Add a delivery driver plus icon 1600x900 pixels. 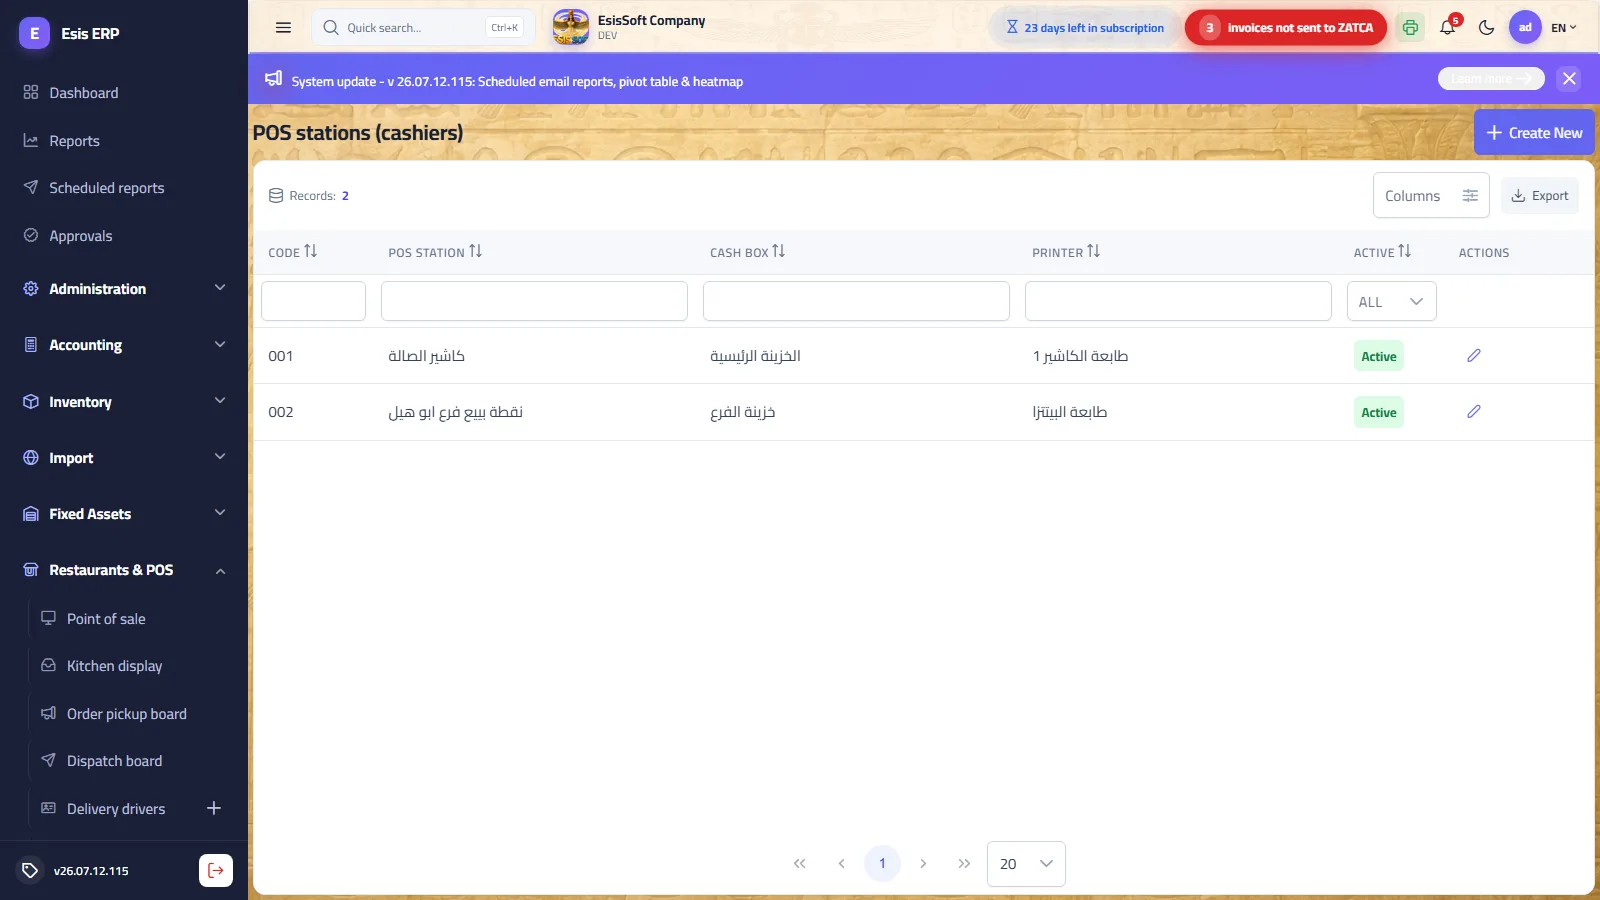(214, 808)
